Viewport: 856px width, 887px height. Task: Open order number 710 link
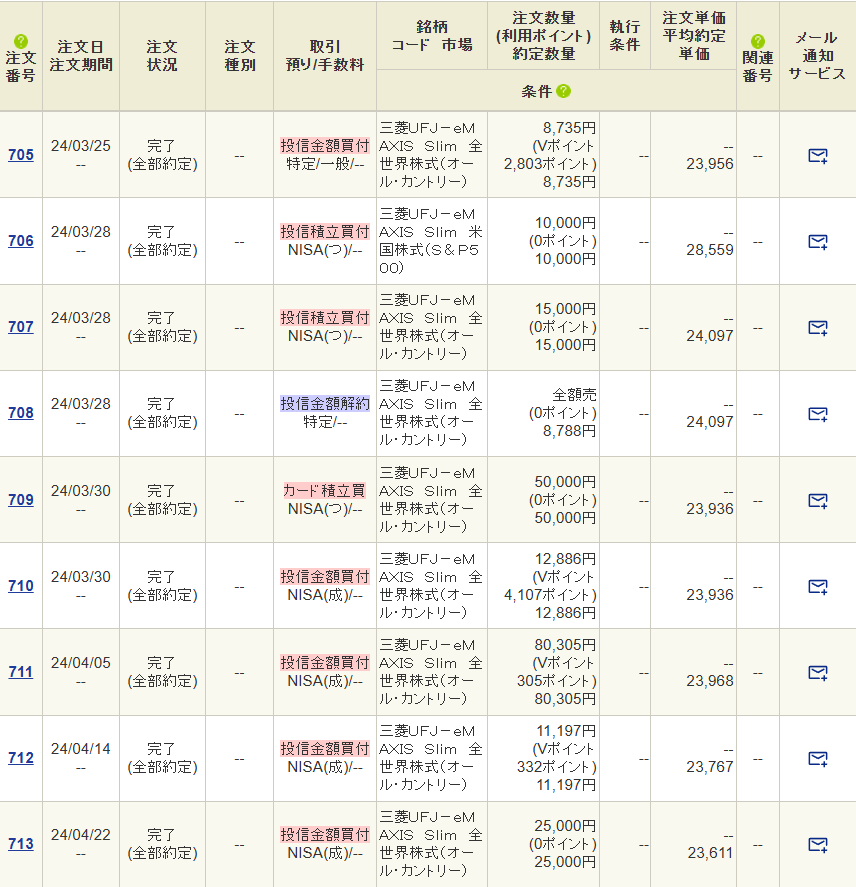[21, 585]
